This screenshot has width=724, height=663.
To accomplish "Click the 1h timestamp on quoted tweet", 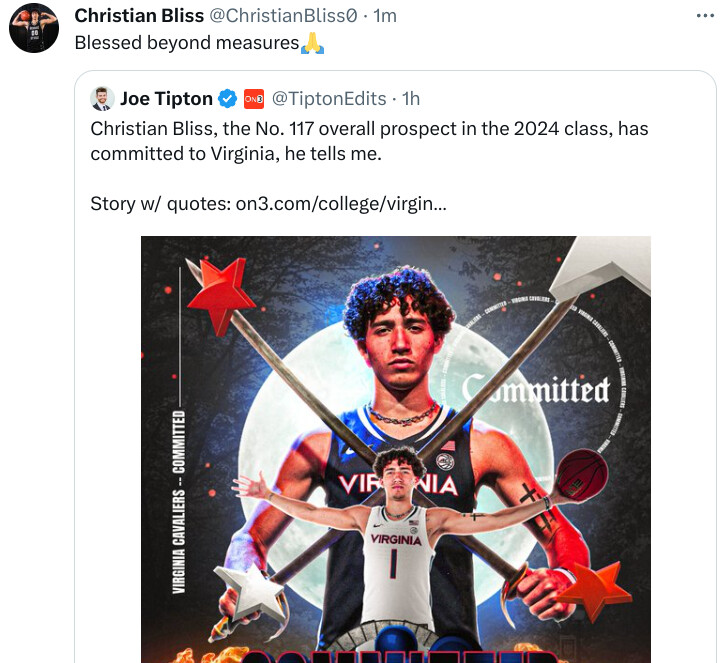I will click(x=409, y=98).
